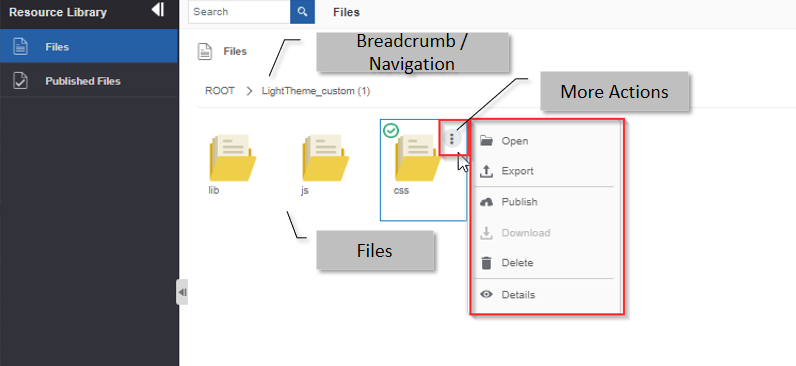
Task: Click the Files document icon in sidebar
Action: click(20, 47)
